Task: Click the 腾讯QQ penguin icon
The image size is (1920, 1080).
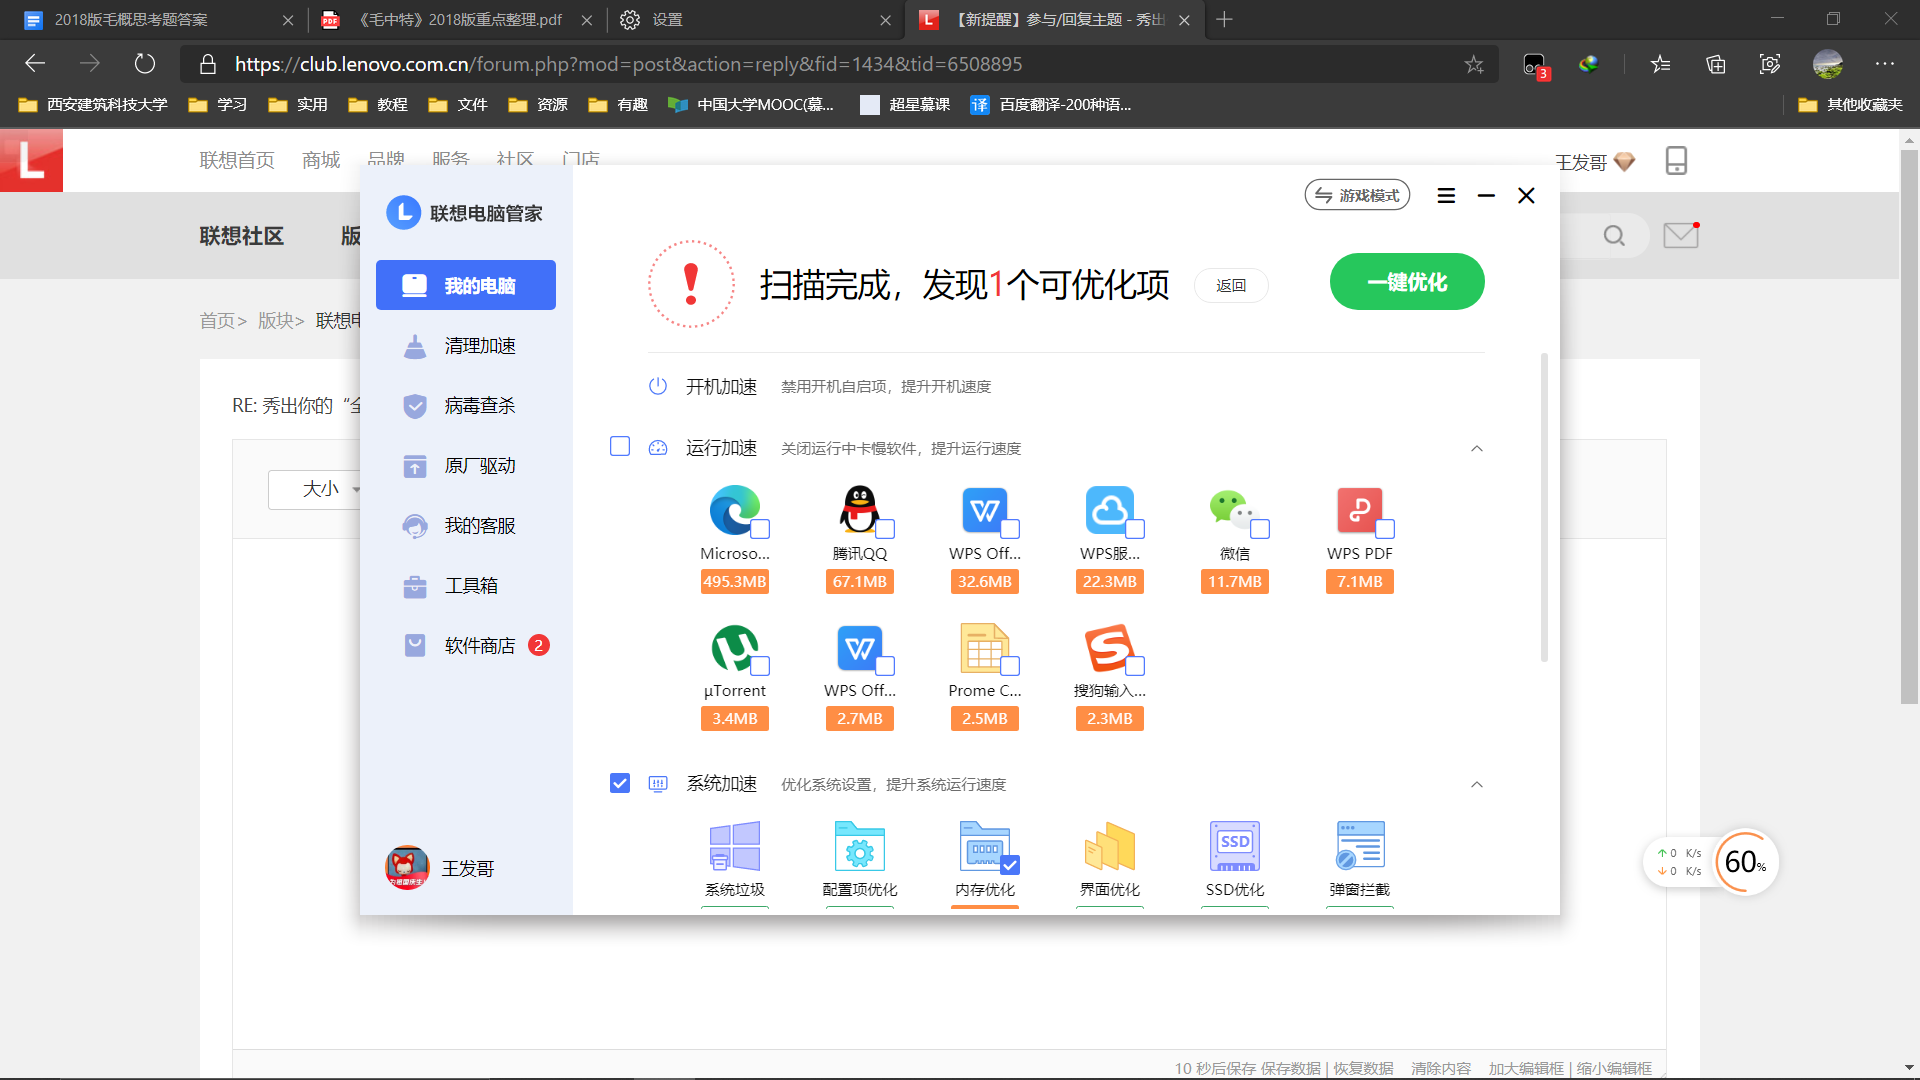Action: click(860, 510)
